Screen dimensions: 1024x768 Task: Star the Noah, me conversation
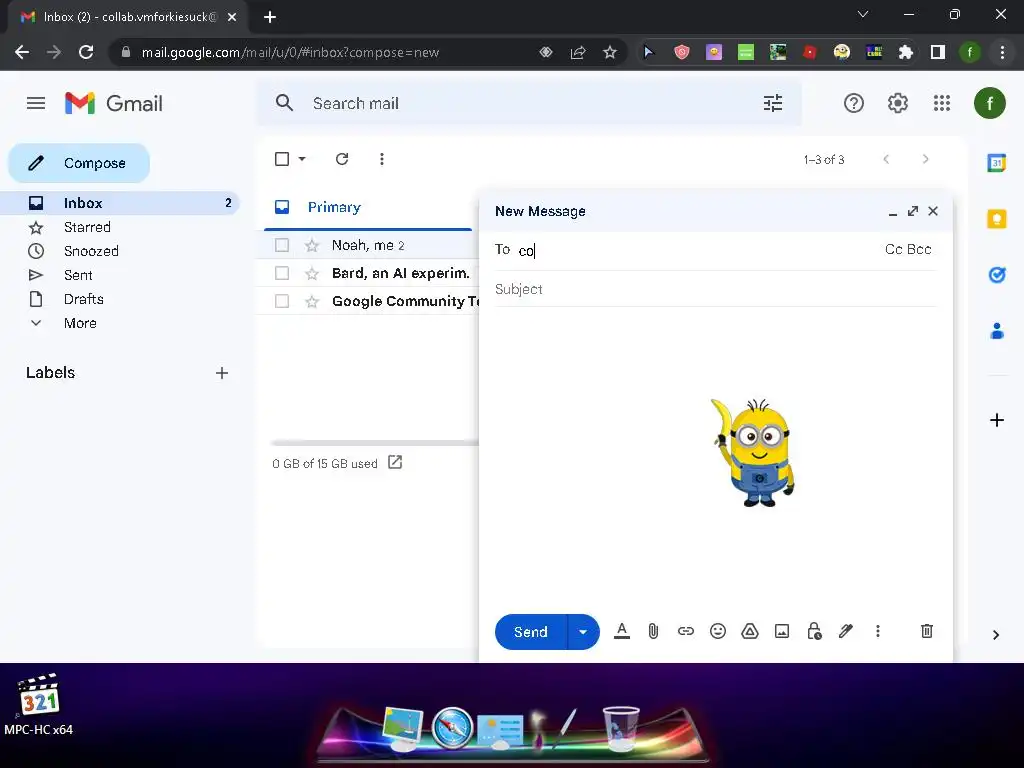coord(312,245)
